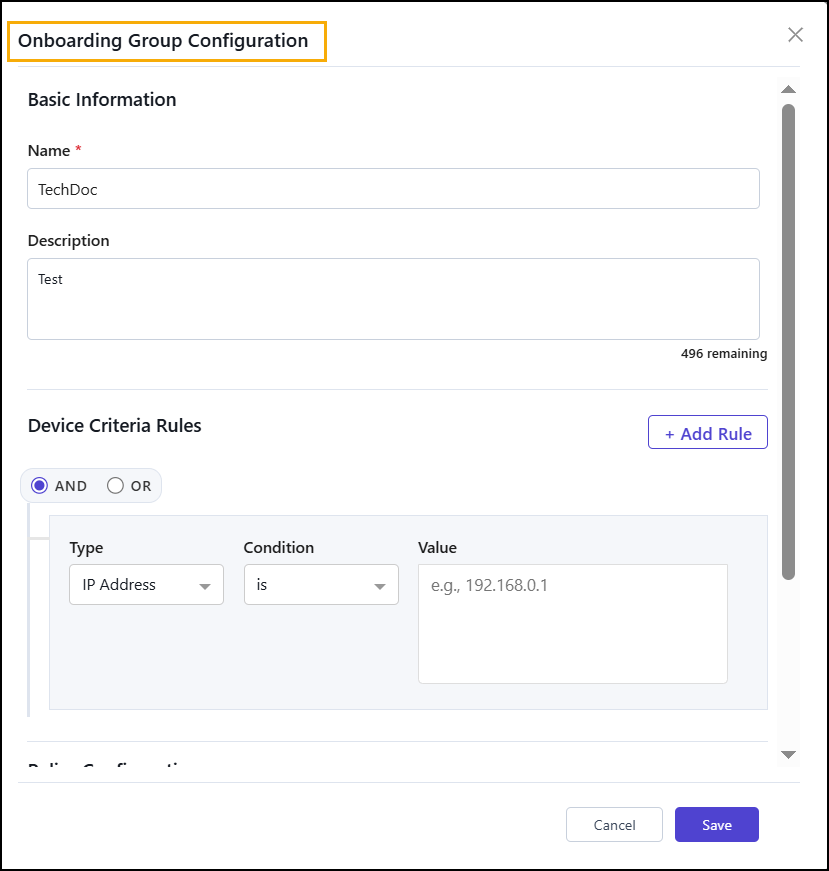Open the Type dropdown showing IP Address
This screenshot has height=871, width=829.
tap(147, 584)
